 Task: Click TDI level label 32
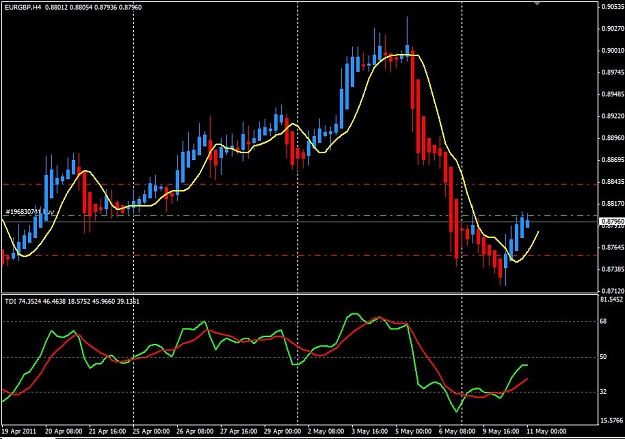point(603,392)
